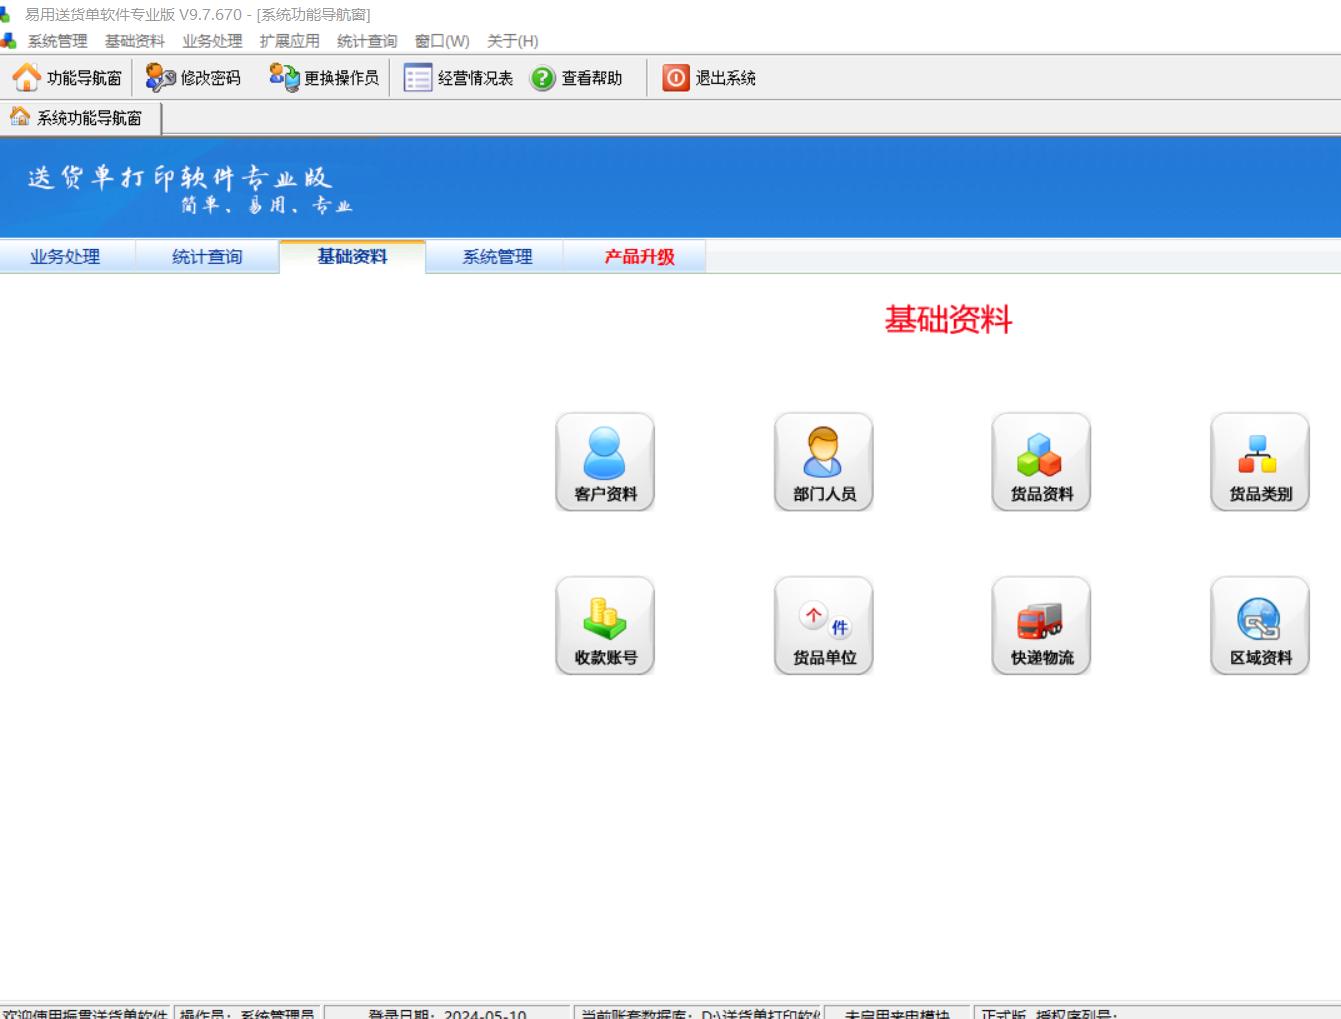Open the 货品类别 goods category icon
The image size is (1341, 1019).
pos(1260,462)
